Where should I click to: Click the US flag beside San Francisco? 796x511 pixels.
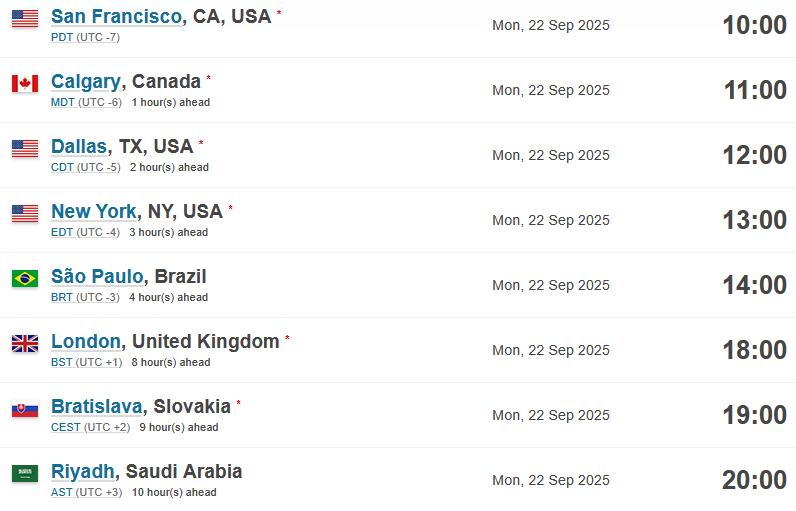point(25,19)
